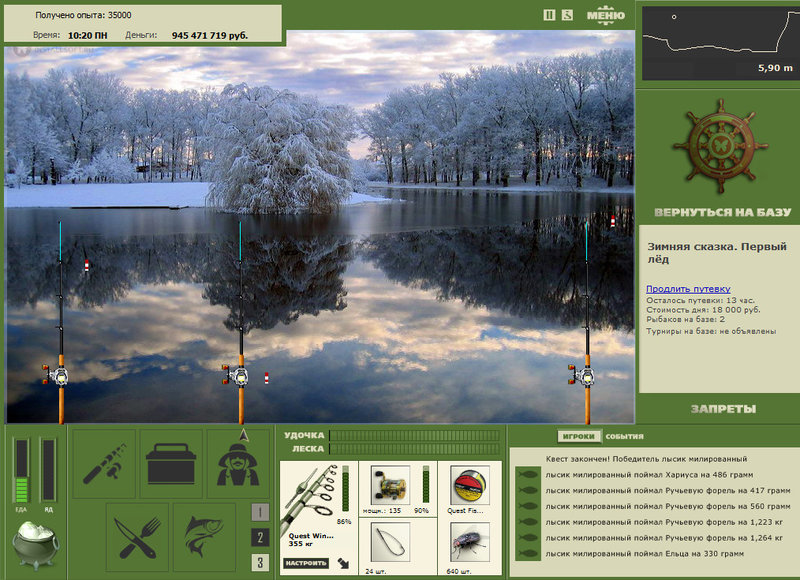
Task: Click the Продлить путевку link
Action: [688, 289]
